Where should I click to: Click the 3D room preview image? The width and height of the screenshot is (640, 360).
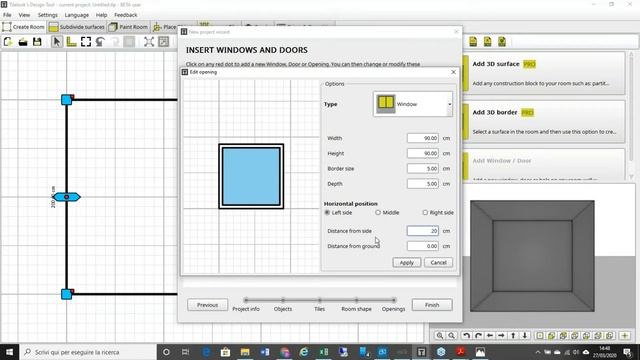532,256
